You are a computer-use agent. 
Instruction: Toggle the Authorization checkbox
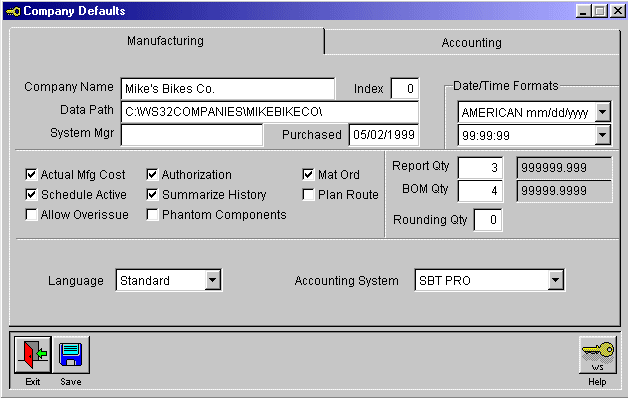tap(152, 175)
